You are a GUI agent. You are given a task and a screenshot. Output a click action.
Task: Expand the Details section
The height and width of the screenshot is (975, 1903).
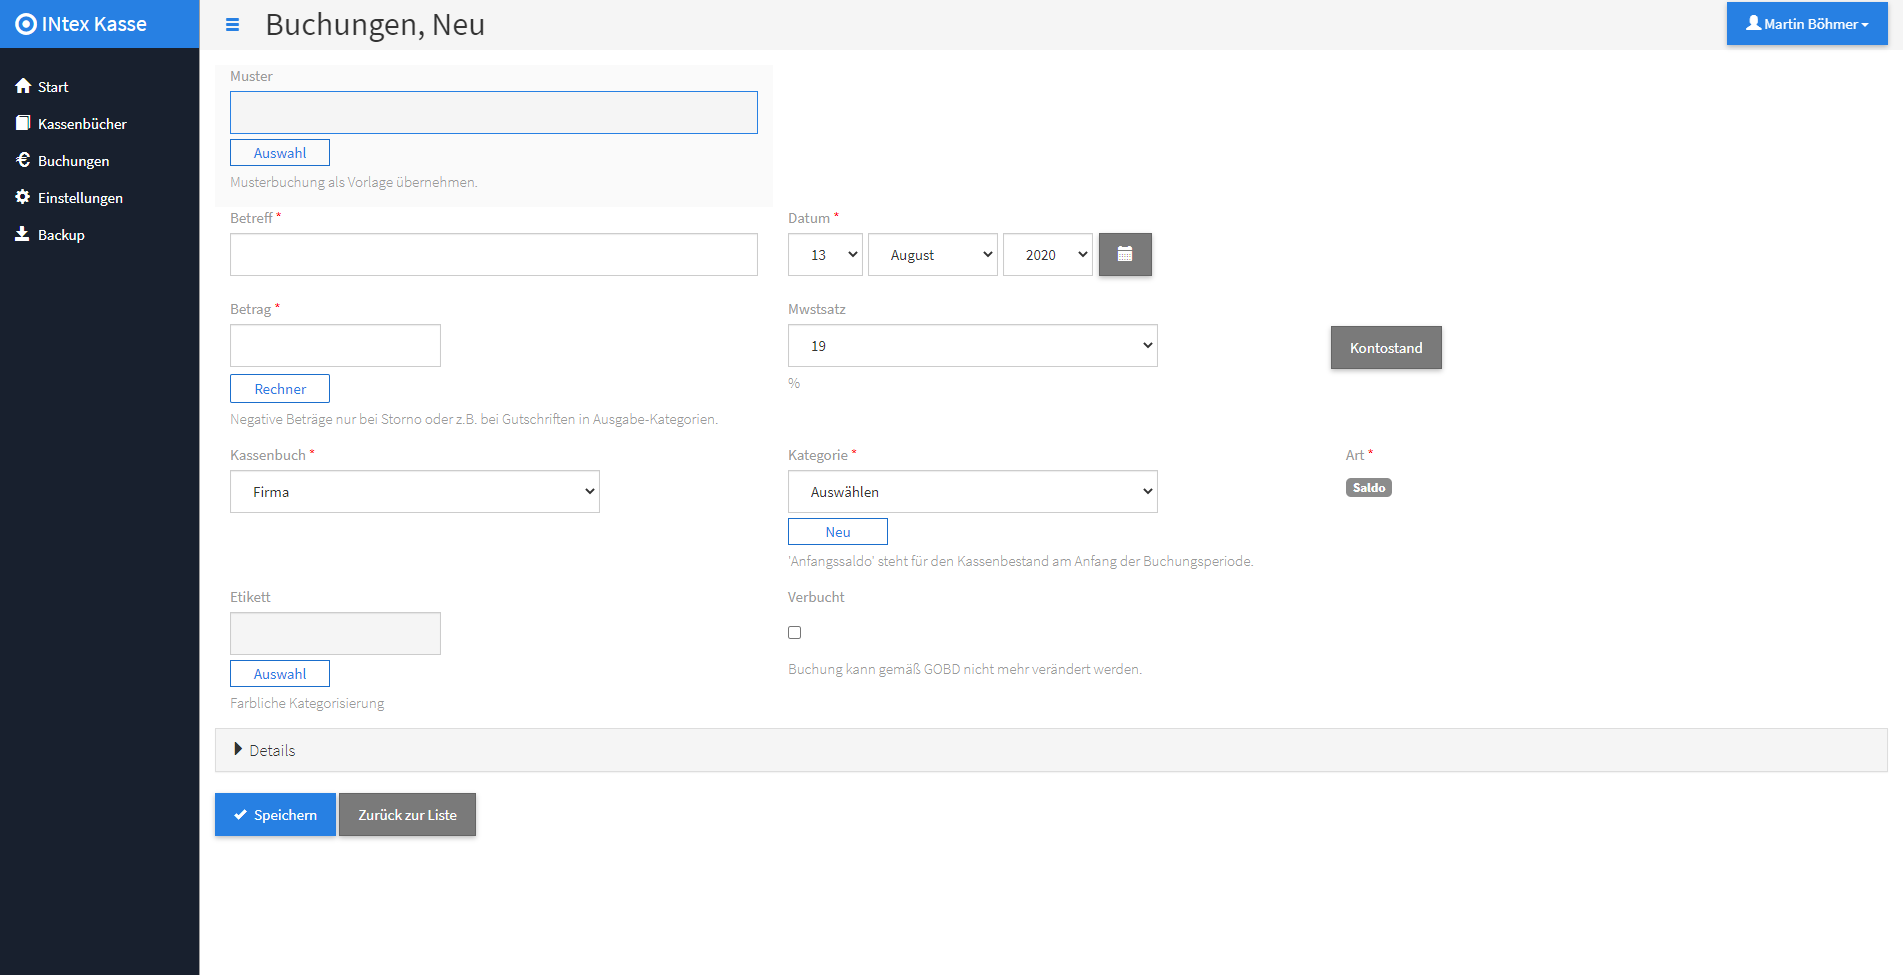click(x=1051, y=750)
